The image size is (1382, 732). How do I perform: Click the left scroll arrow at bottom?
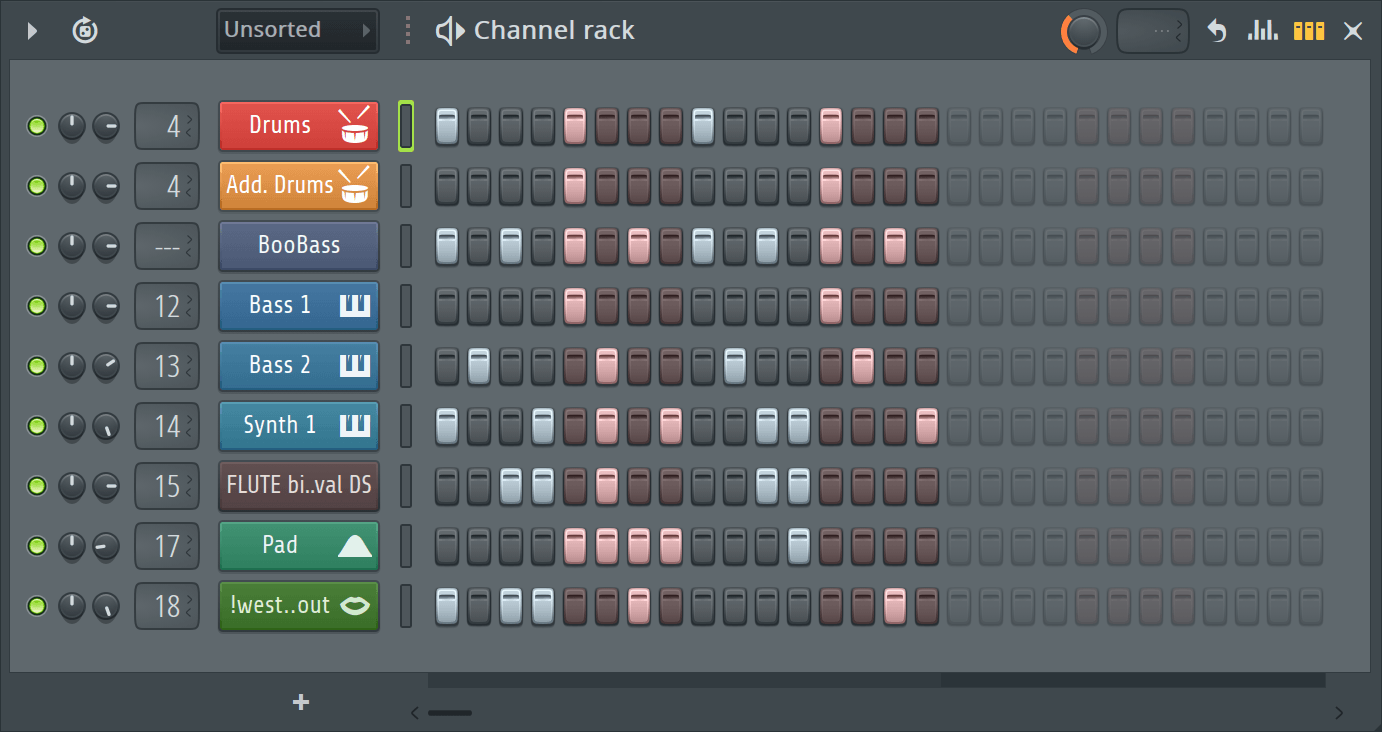tap(416, 713)
